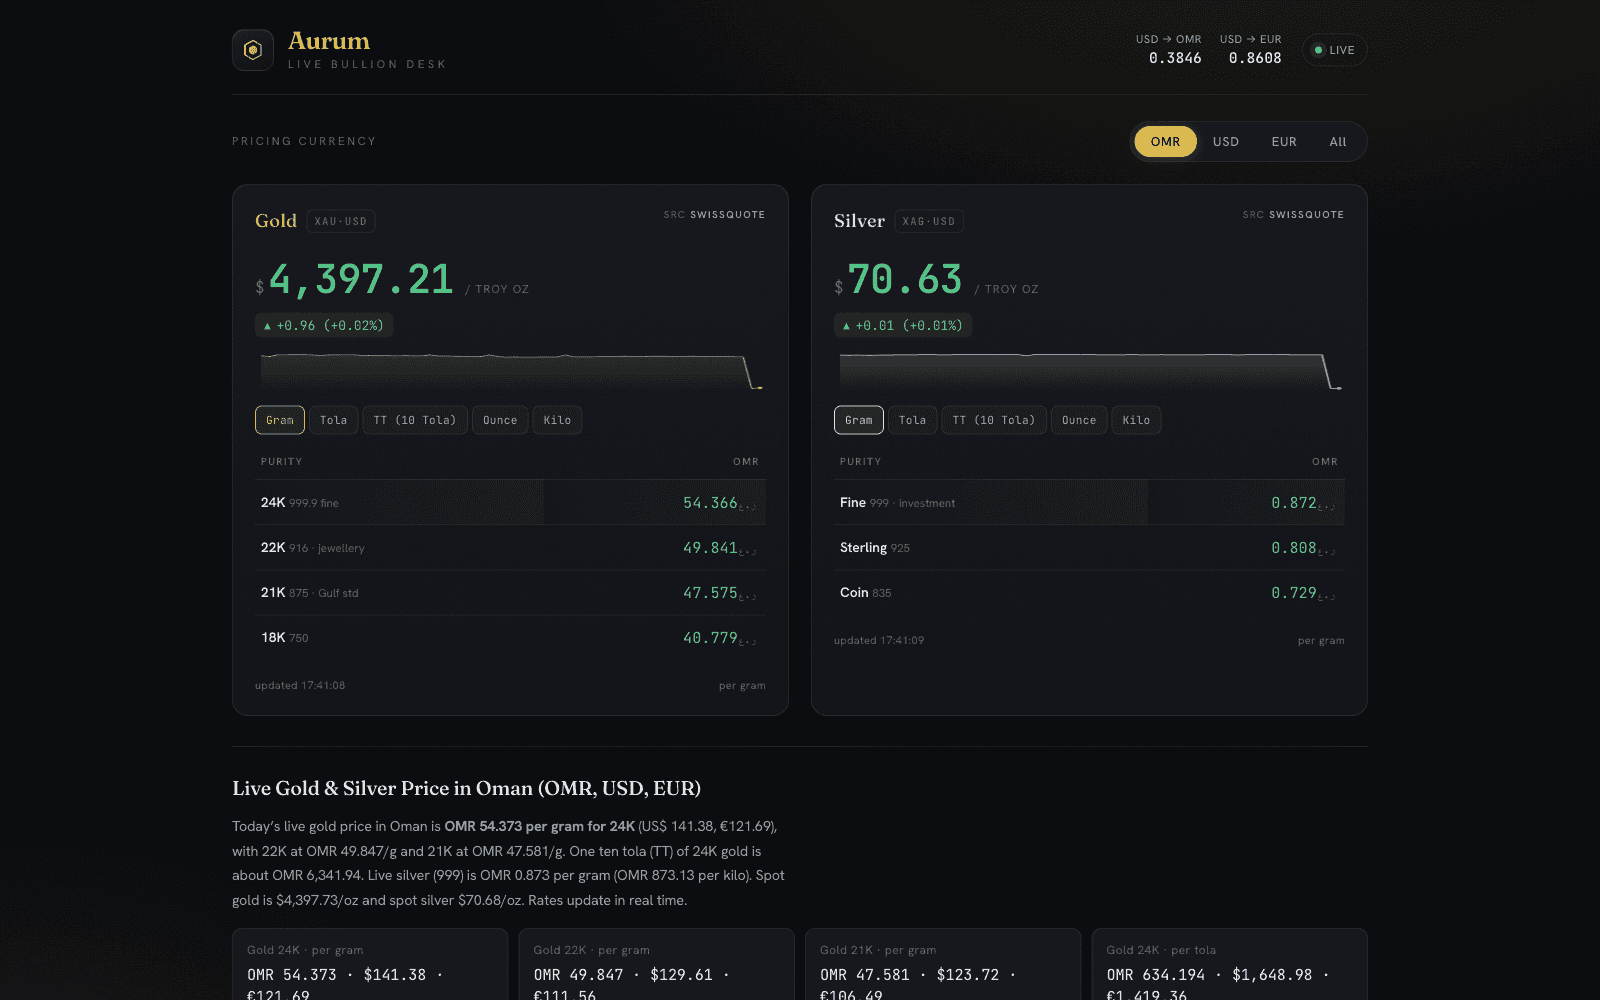Click the Fine 999 investment row
Screen dimensions: 1600x1000
1089,502
